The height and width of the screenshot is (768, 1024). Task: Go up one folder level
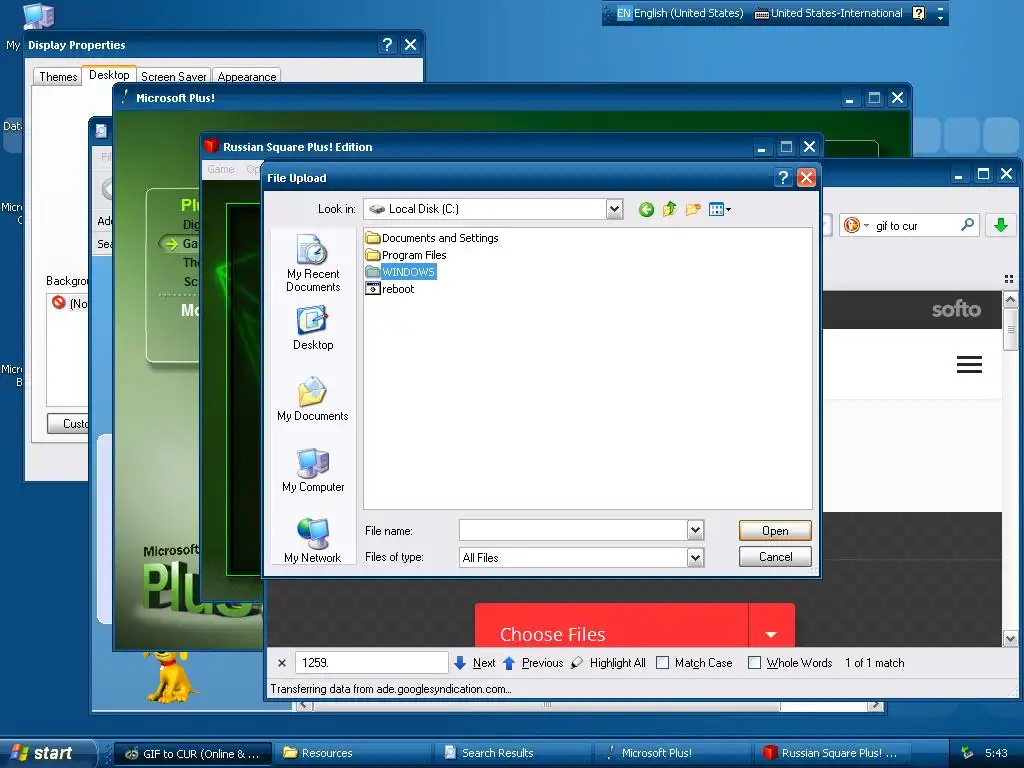669,210
